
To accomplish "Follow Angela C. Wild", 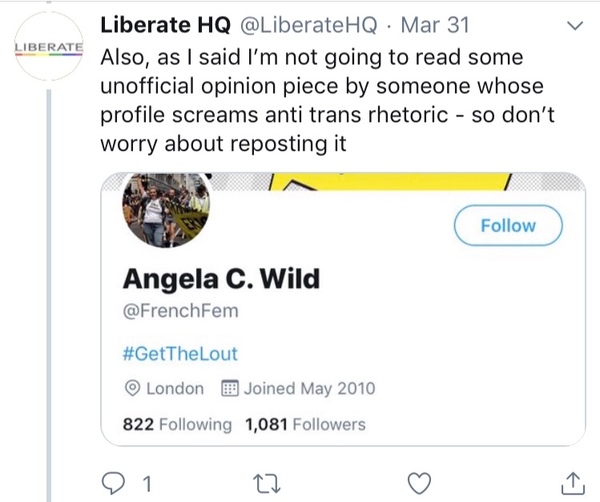I will click(508, 226).
